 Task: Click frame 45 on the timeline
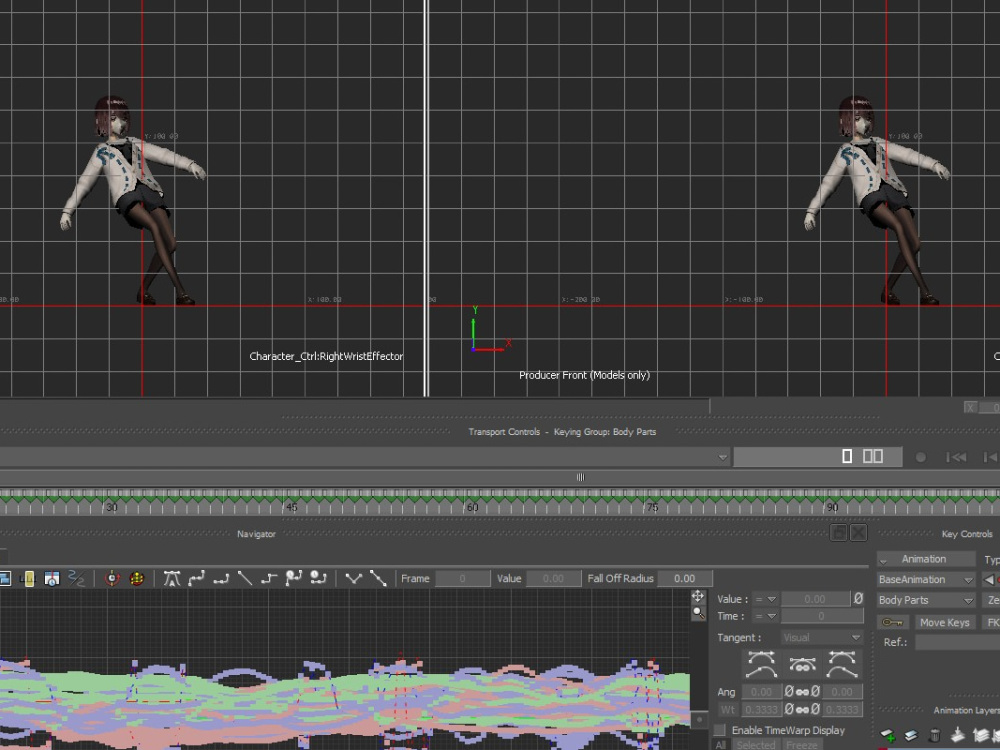[x=291, y=507]
